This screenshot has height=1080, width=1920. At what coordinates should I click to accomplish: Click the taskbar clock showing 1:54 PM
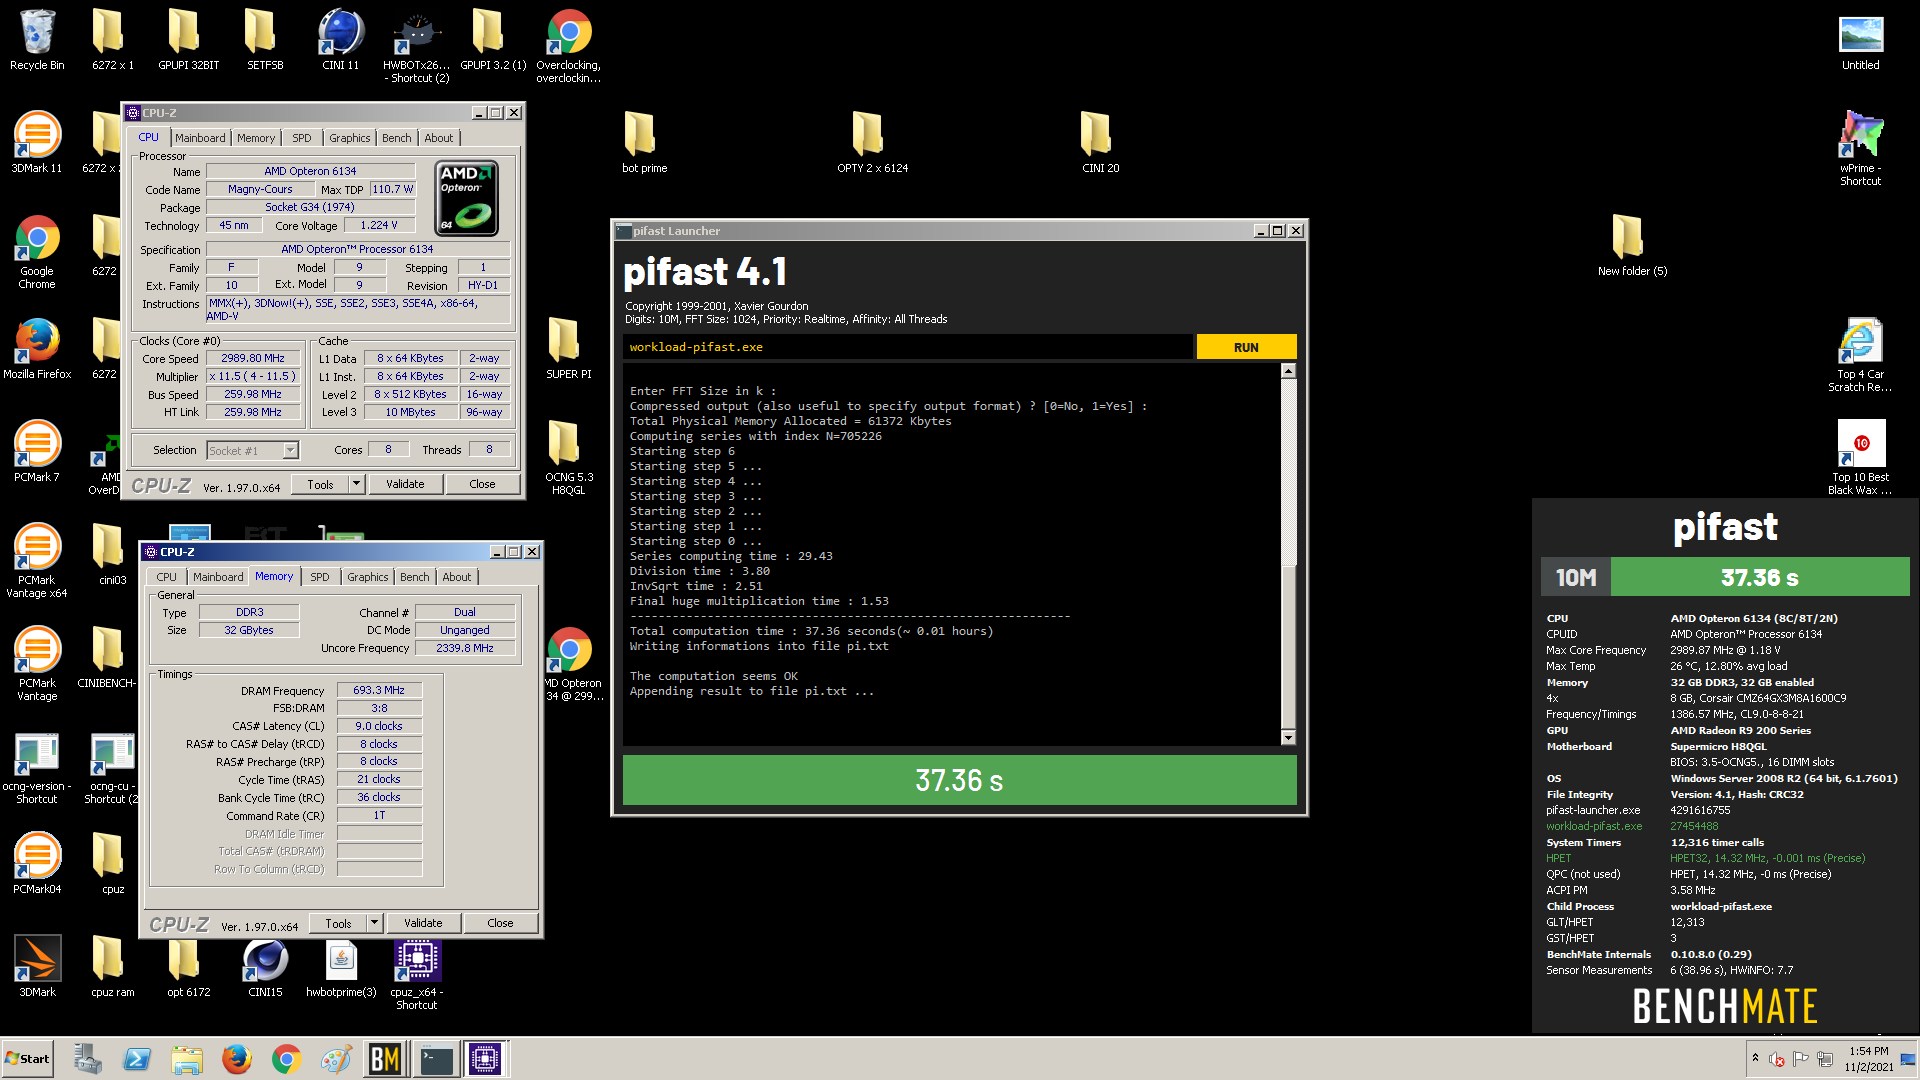tap(1868, 1059)
